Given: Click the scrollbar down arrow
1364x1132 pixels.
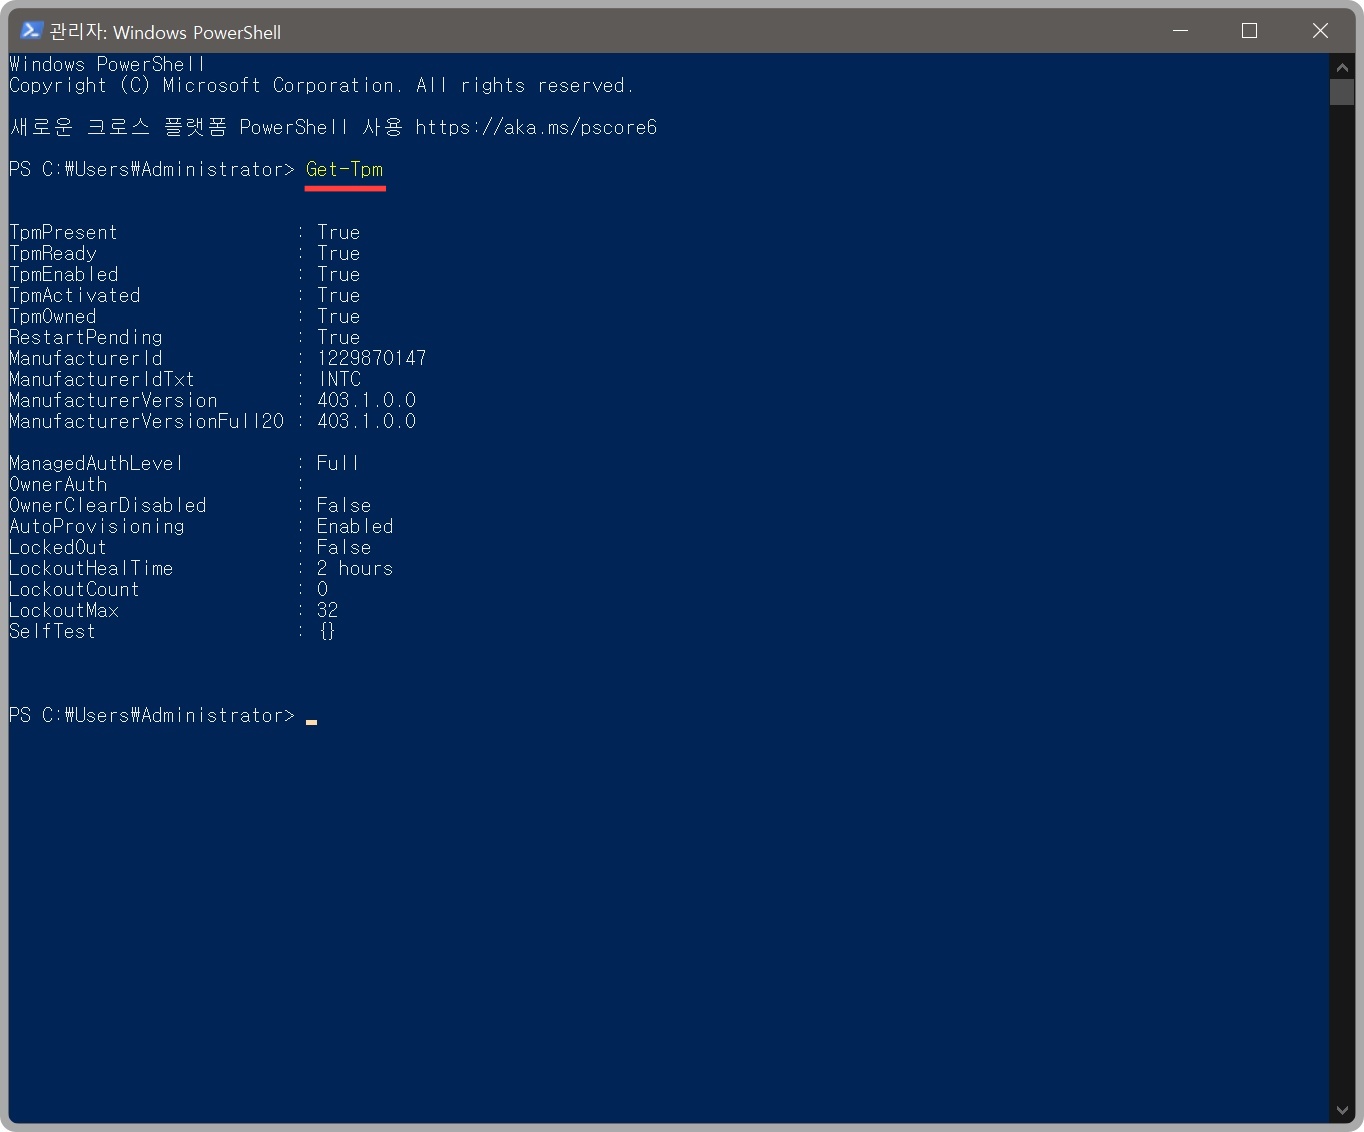Looking at the screenshot, I should point(1342,1110).
